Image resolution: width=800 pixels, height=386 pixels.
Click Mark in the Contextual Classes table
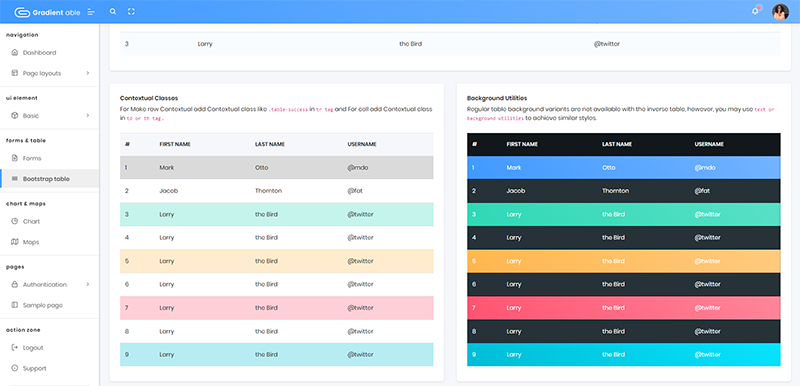(x=166, y=167)
